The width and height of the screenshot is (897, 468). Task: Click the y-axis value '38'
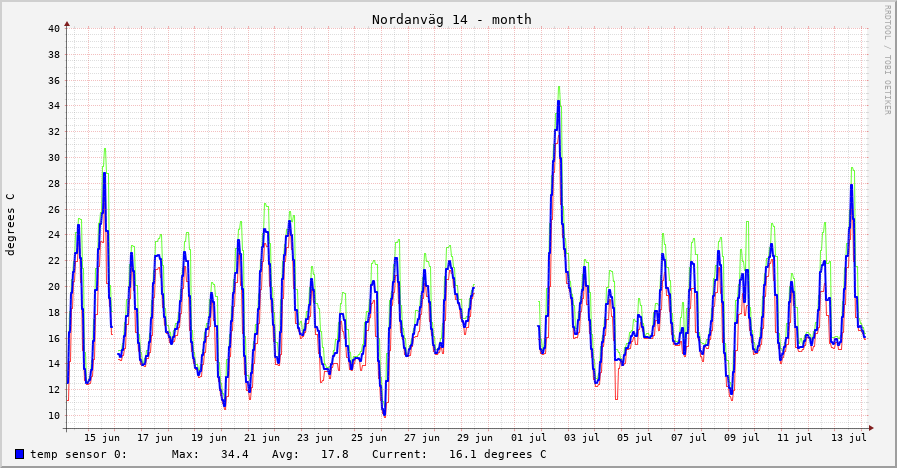[54, 55]
